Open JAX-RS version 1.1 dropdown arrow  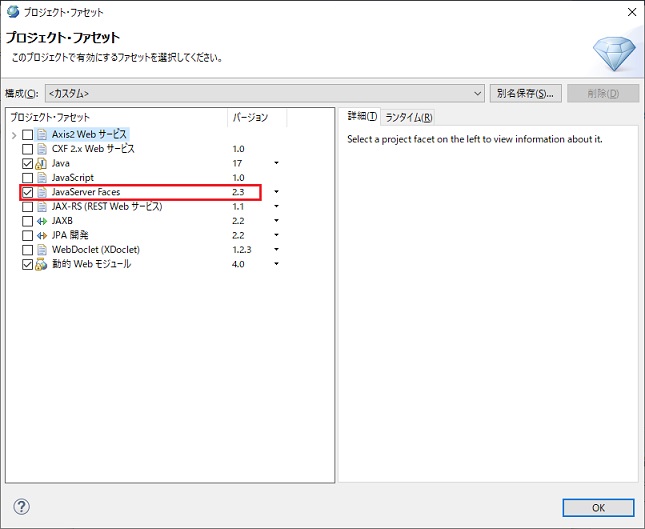276,206
